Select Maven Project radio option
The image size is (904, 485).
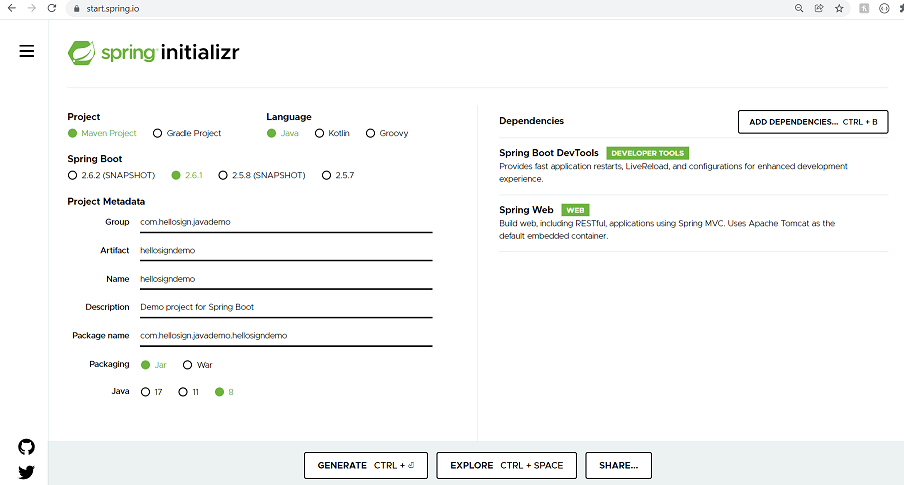[x=102, y=133]
